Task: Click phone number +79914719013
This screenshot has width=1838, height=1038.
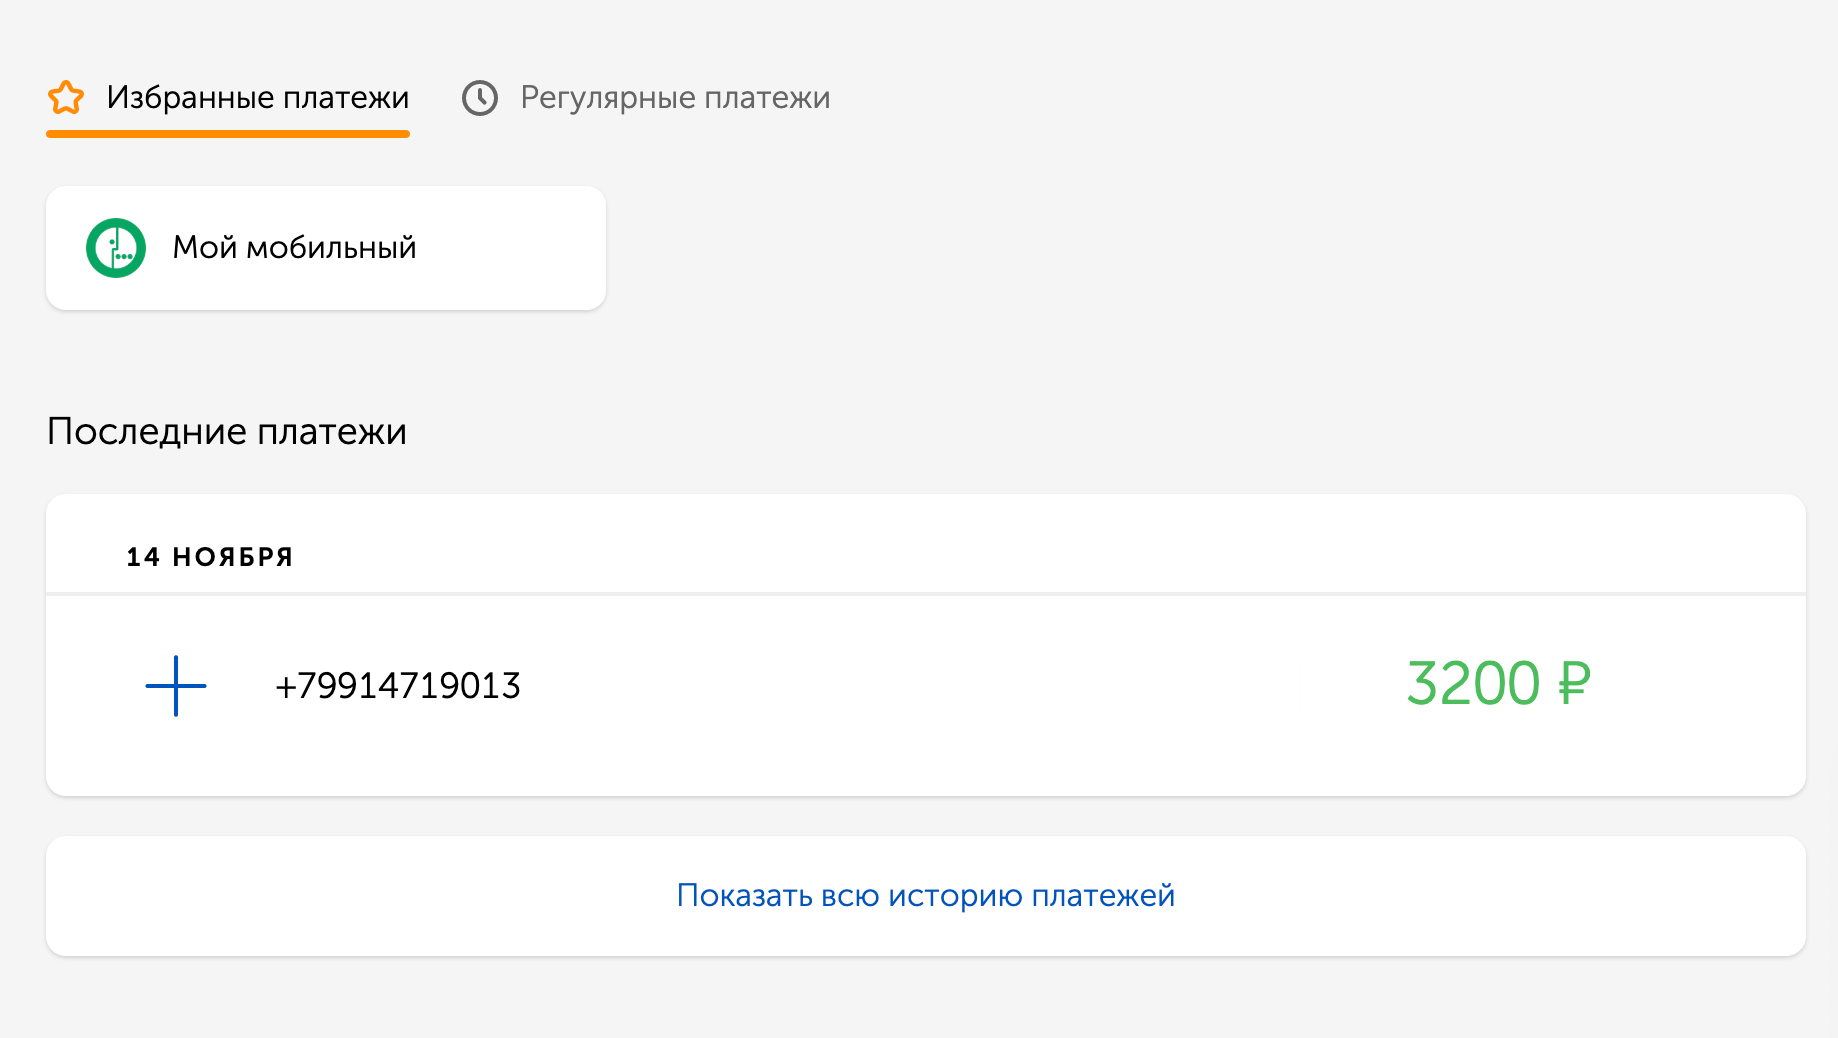Action: [398, 686]
